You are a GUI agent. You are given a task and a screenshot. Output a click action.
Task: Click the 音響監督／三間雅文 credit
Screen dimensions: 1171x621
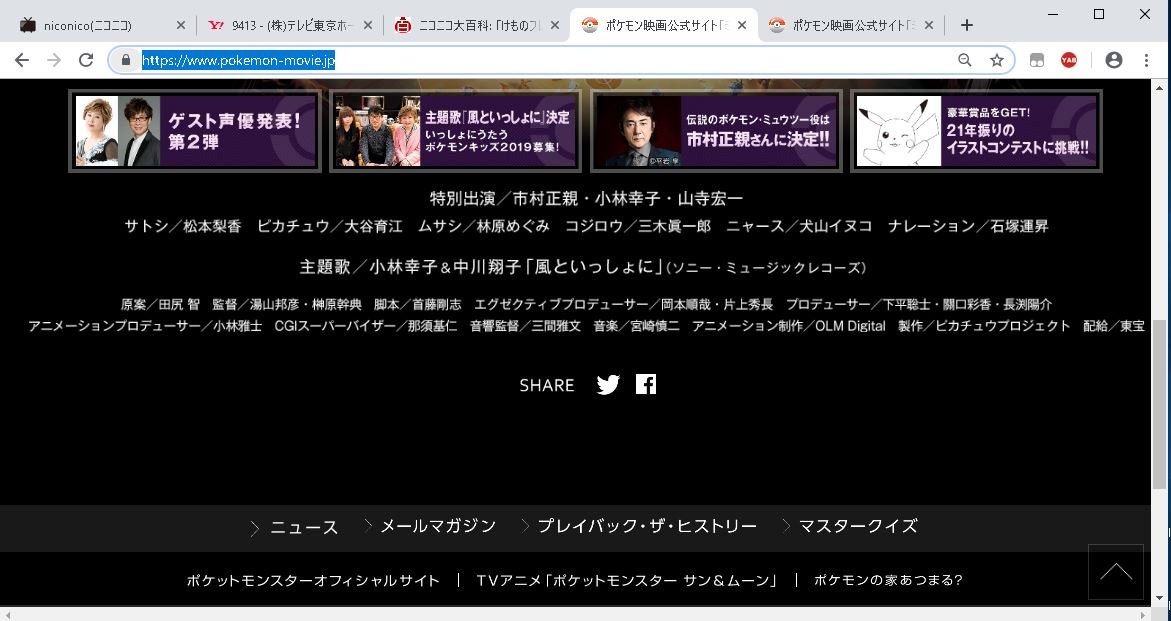pyautogui.click(x=525, y=326)
